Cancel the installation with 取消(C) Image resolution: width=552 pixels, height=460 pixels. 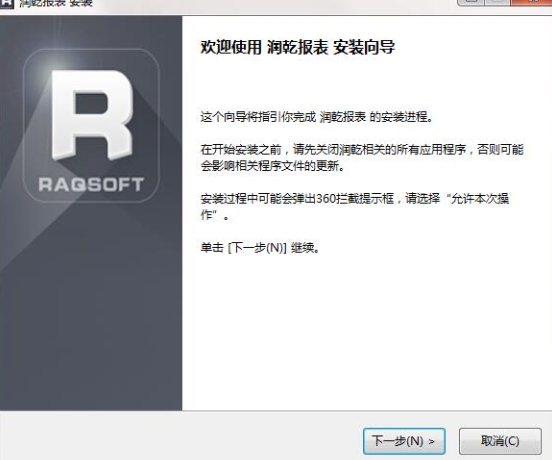point(500,441)
